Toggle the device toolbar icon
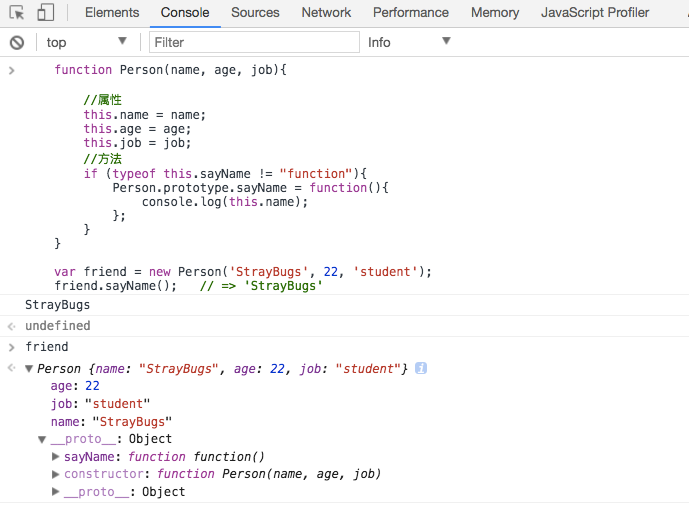The height and width of the screenshot is (505, 689). click(x=46, y=12)
